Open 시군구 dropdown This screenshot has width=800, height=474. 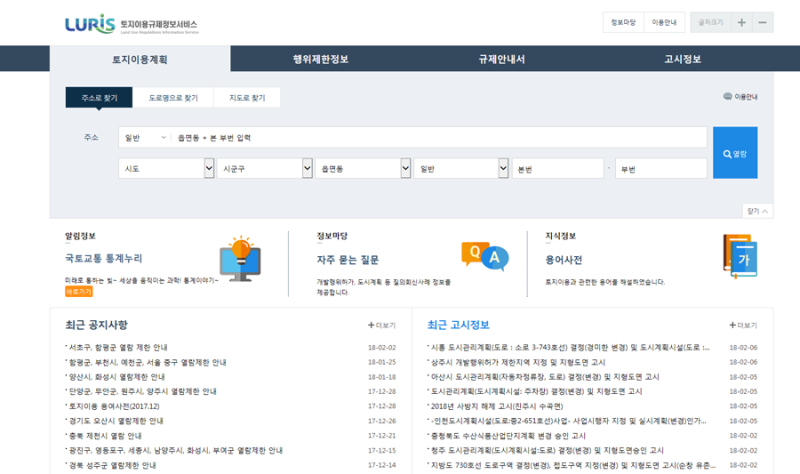pos(264,168)
